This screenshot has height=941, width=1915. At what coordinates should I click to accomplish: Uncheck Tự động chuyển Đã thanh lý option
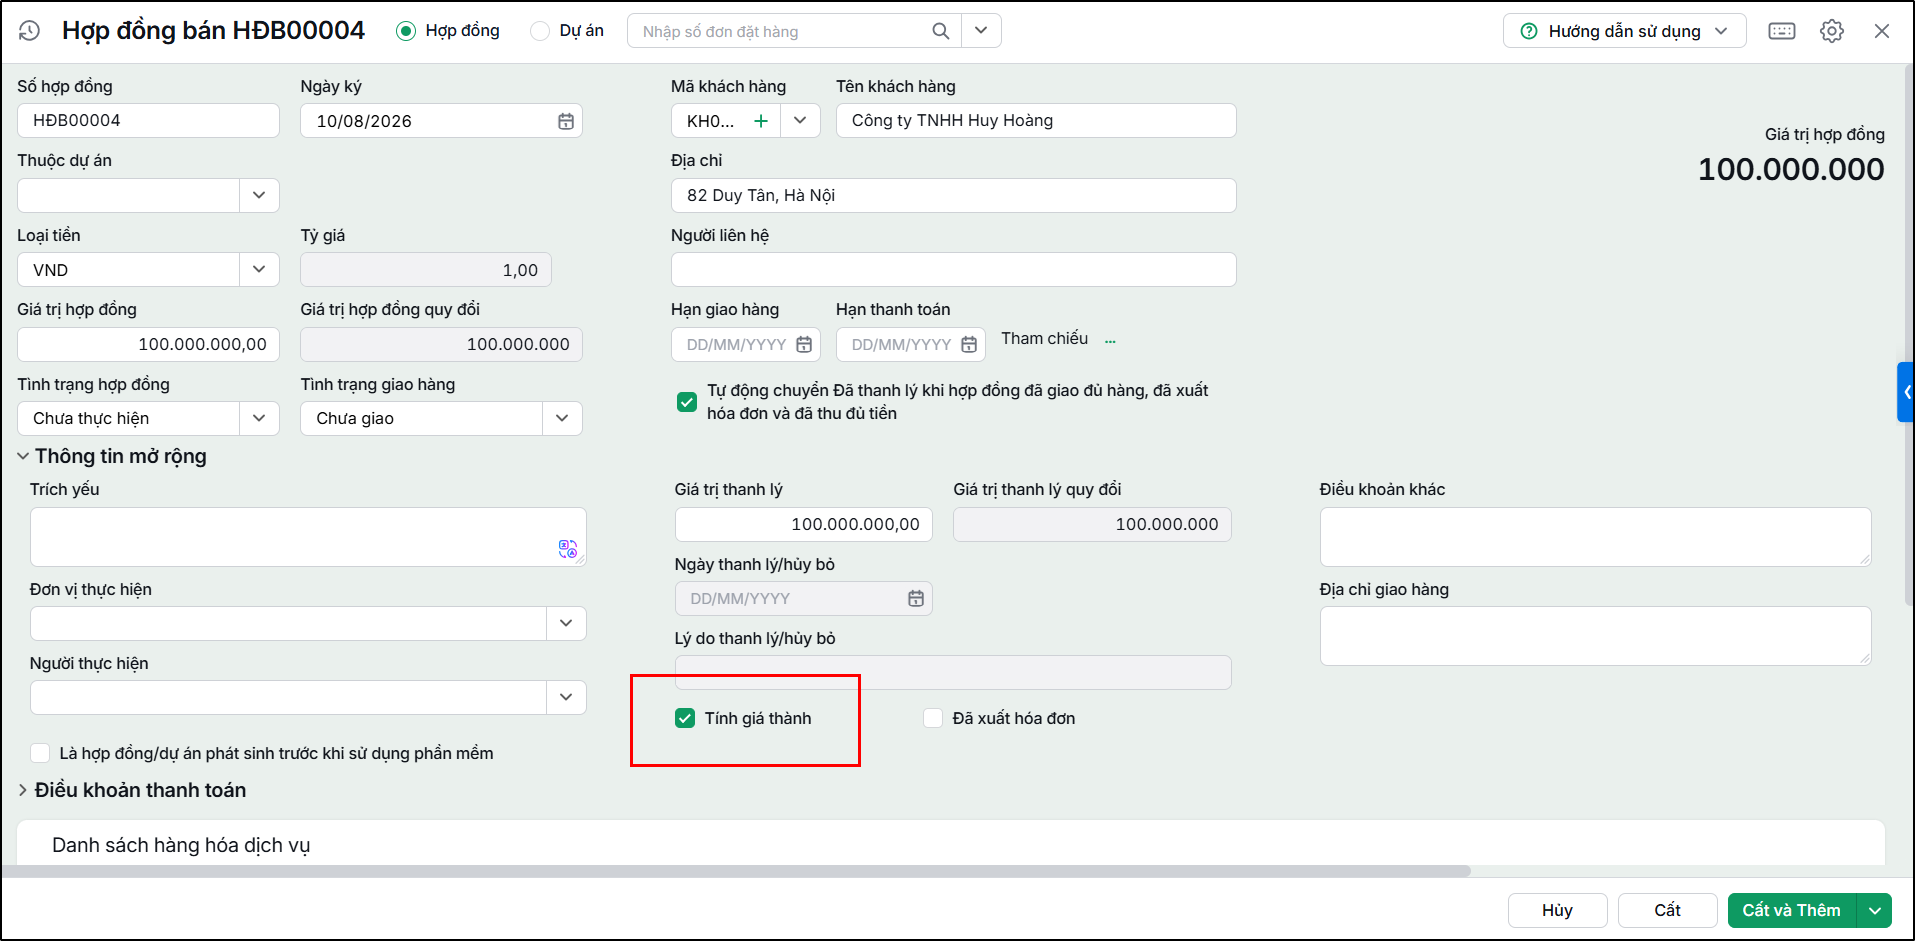[687, 402]
